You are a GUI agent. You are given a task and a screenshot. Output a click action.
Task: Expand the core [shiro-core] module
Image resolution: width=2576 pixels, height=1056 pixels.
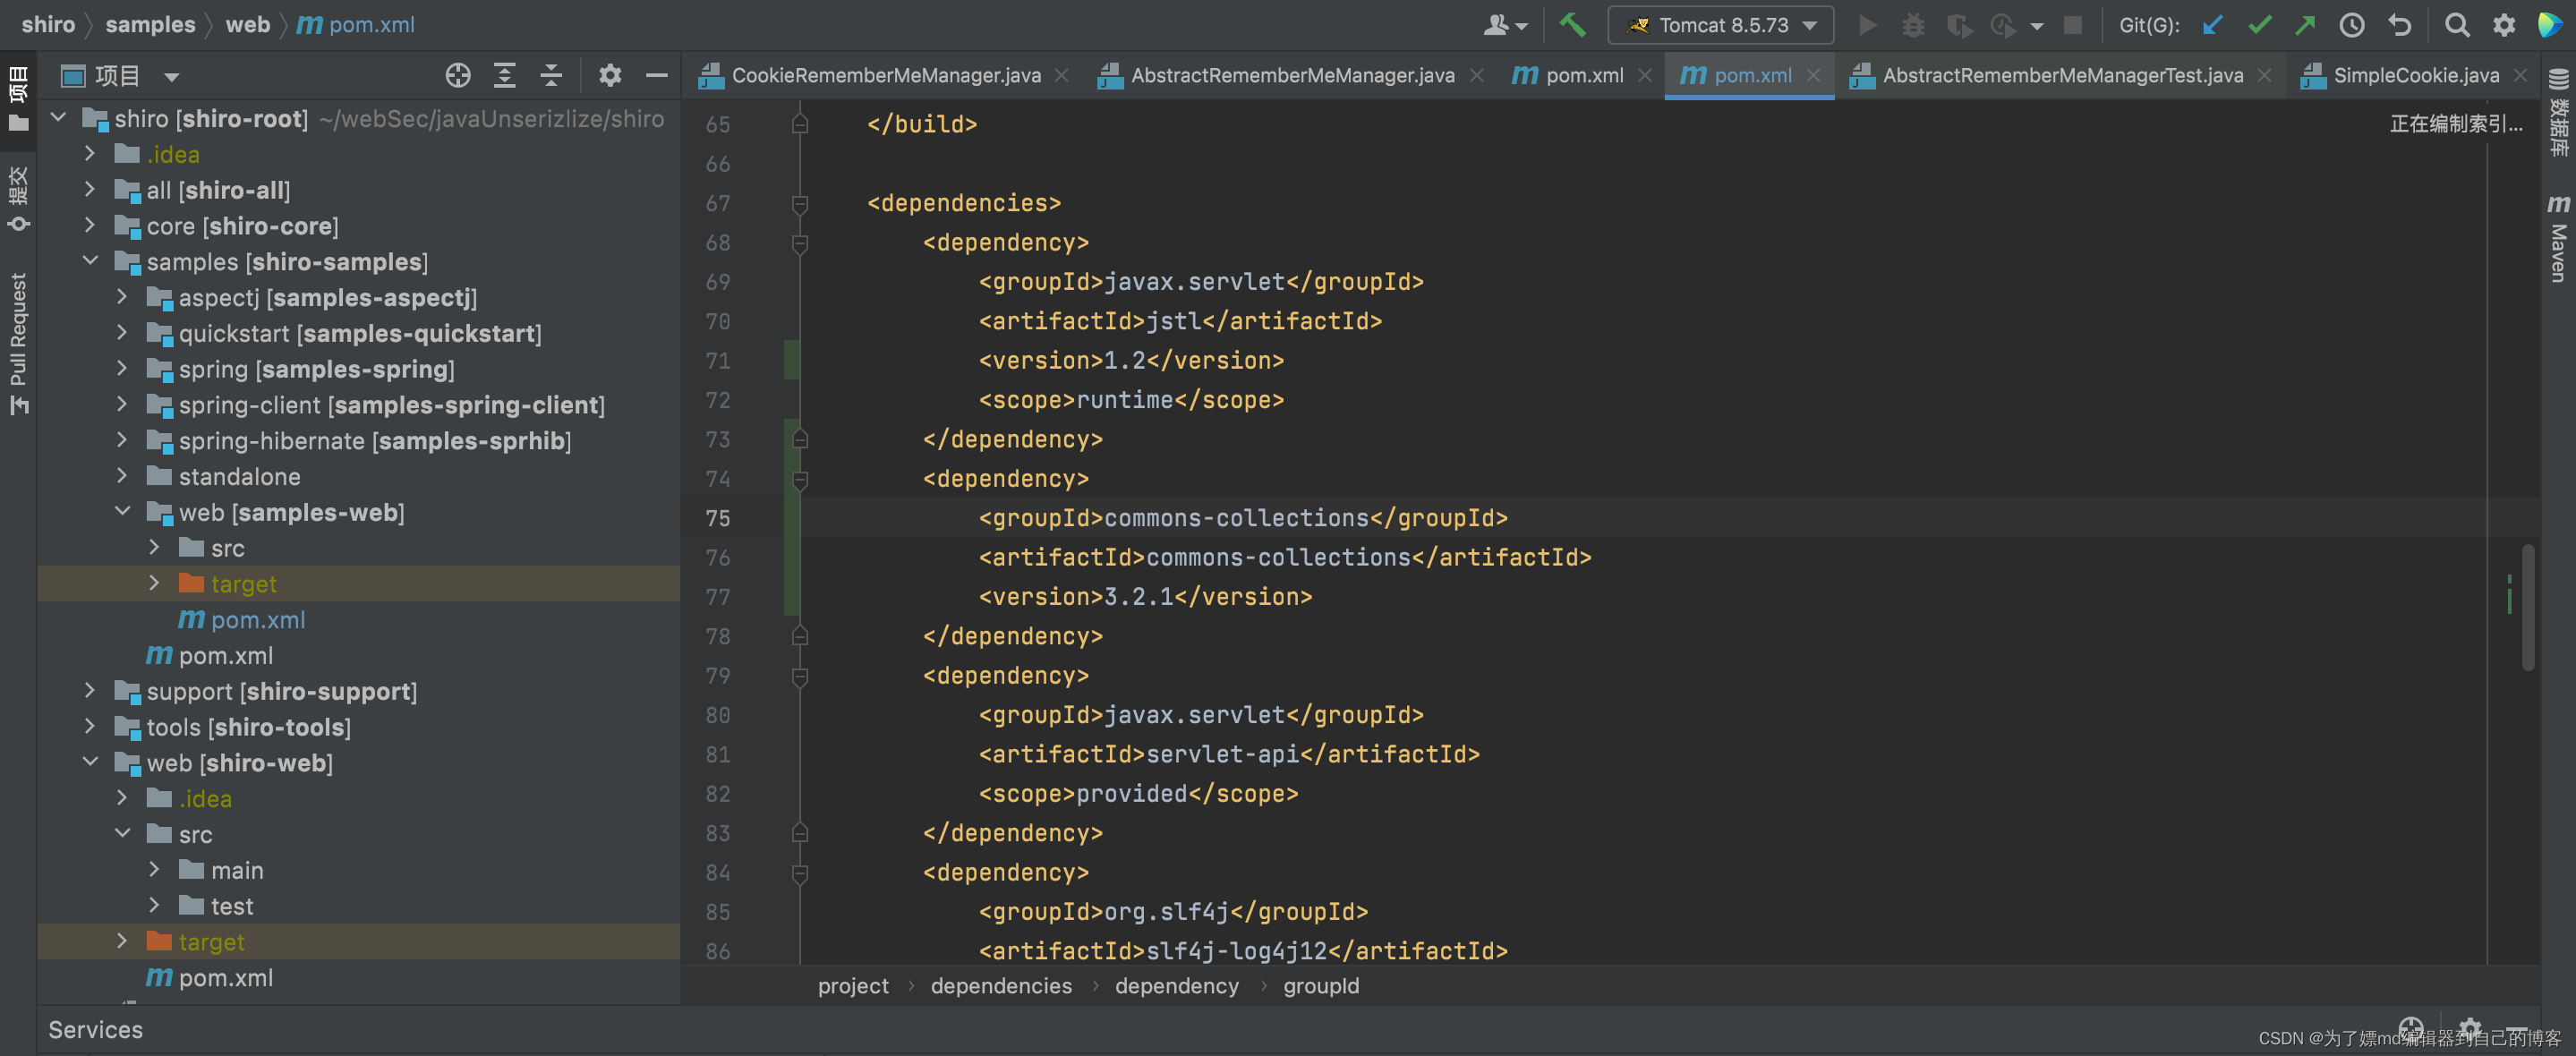90,225
